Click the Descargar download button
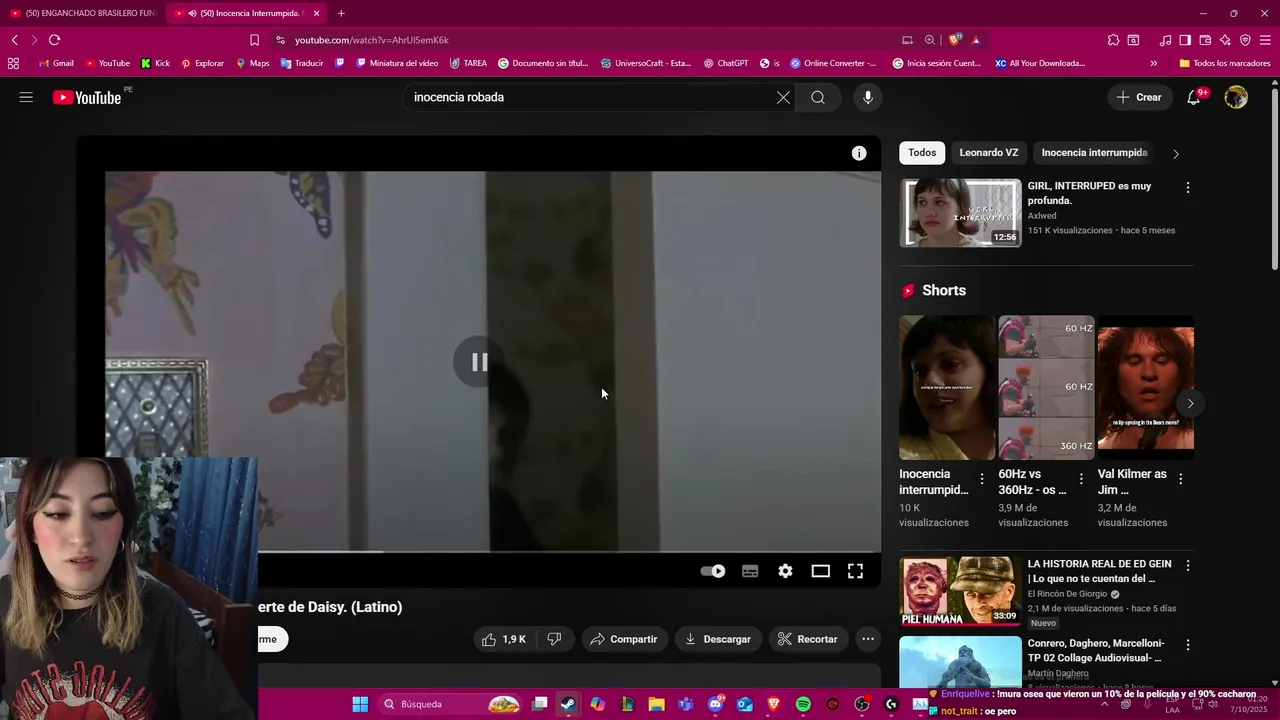Screen dimensions: 1280x720 point(718,639)
